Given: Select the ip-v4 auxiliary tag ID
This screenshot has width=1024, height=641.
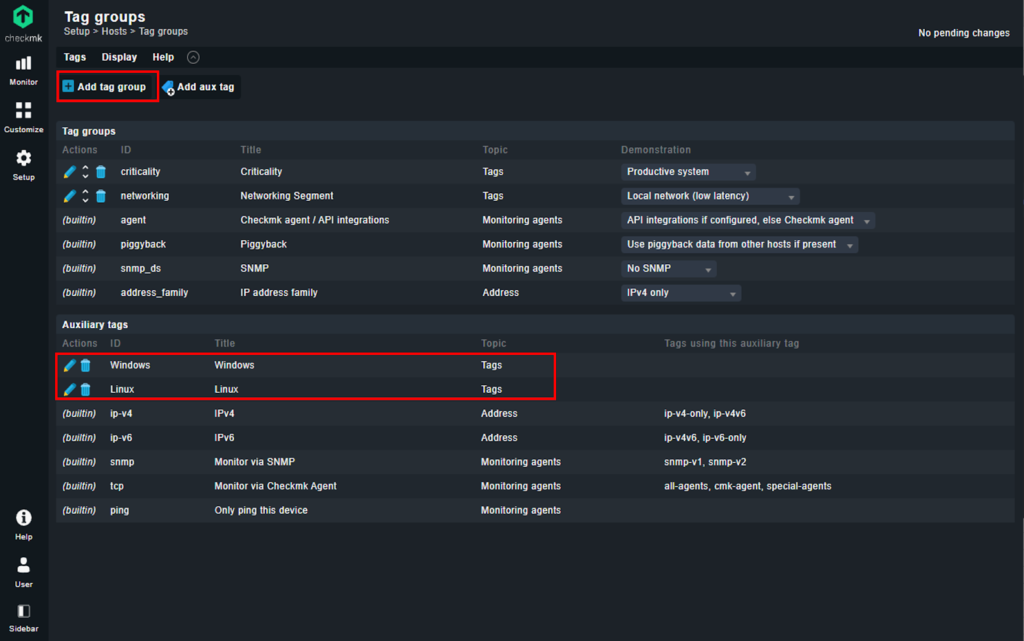Looking at the screenshot, I should (121, 413).
